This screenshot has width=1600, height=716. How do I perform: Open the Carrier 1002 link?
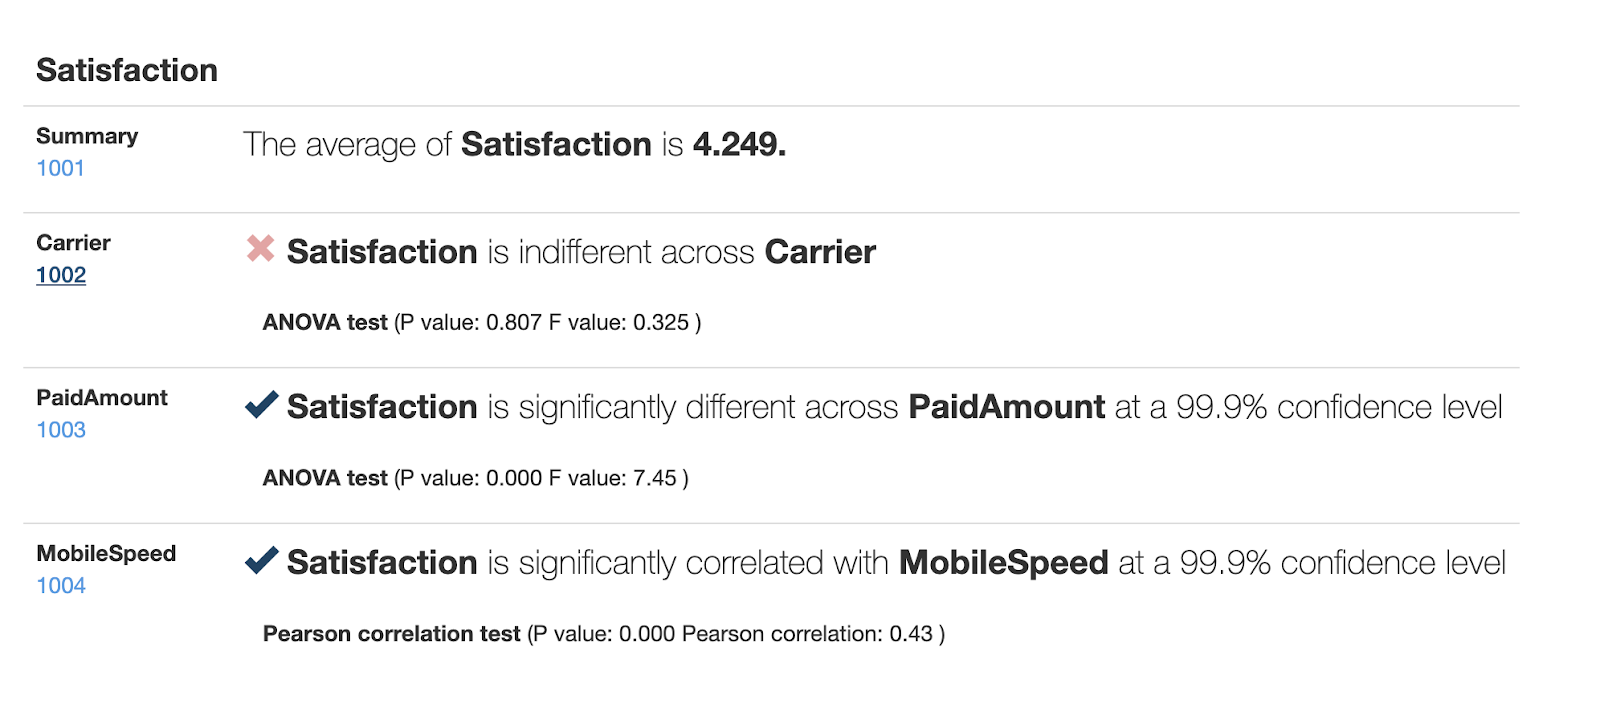click(61, 275)
